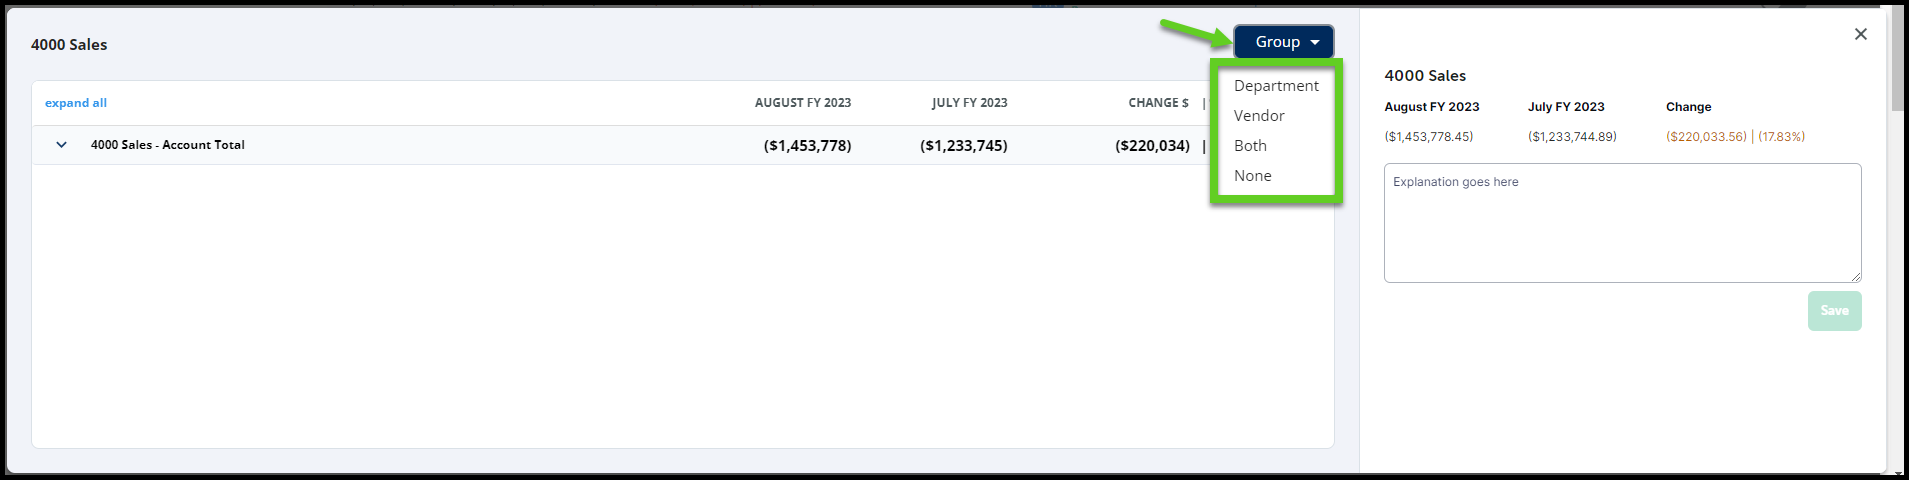This screenshot has height=480, width=1909.
Task: Click the explanation box resize handle
Action: click(x=1856, y=277)
